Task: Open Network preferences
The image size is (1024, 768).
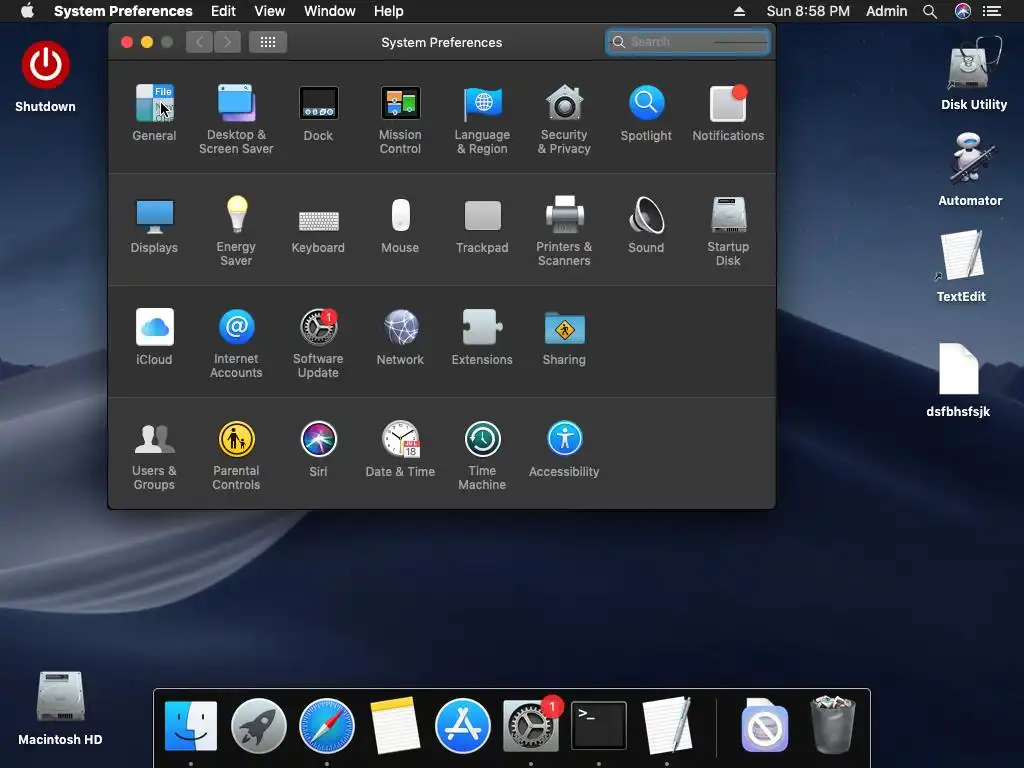Action: coord(400,337)
